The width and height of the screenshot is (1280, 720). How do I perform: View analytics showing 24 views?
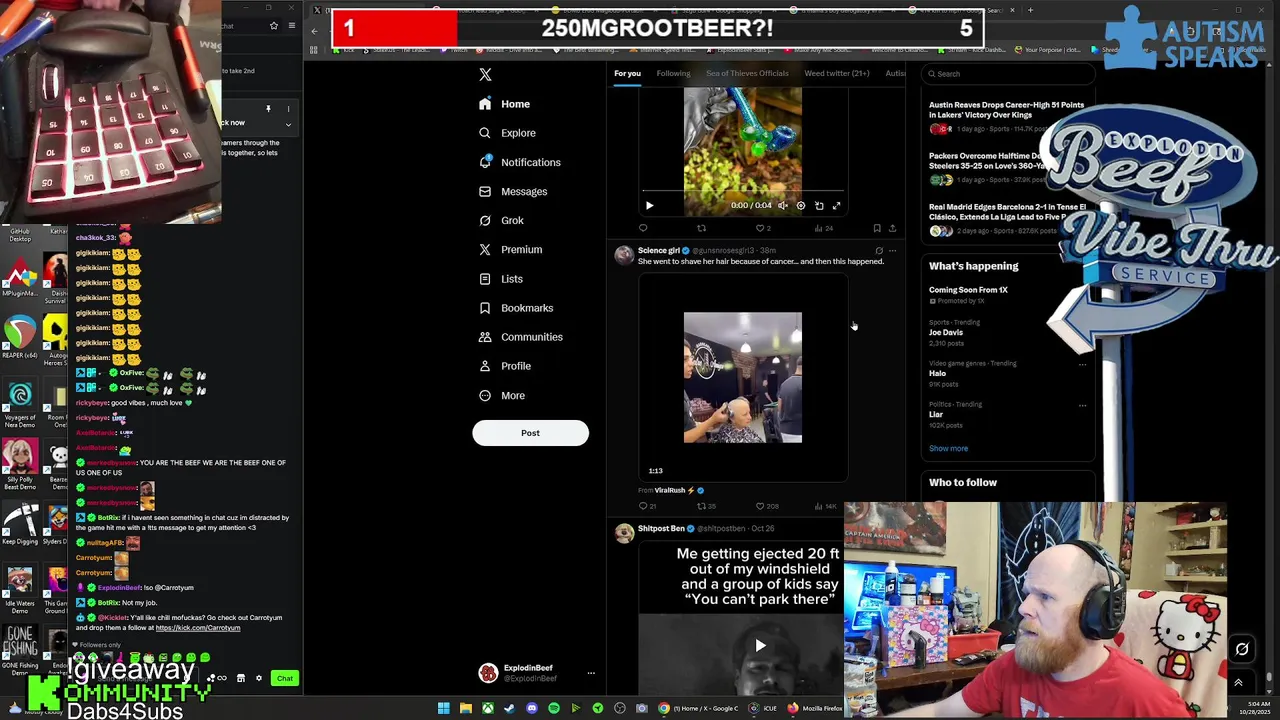pos(824,228)
